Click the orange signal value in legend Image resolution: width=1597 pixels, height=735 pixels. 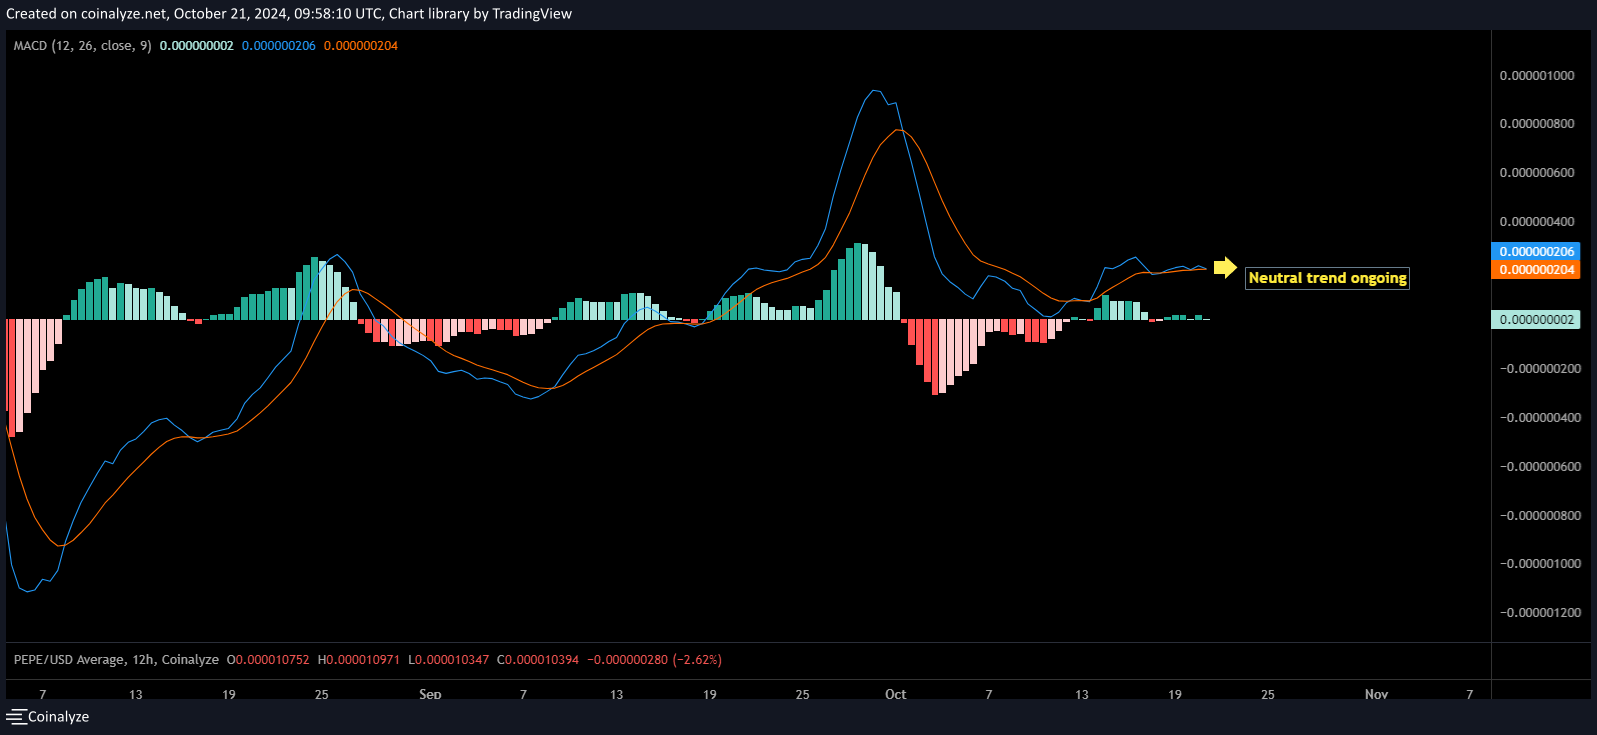(x=360, y=46)
